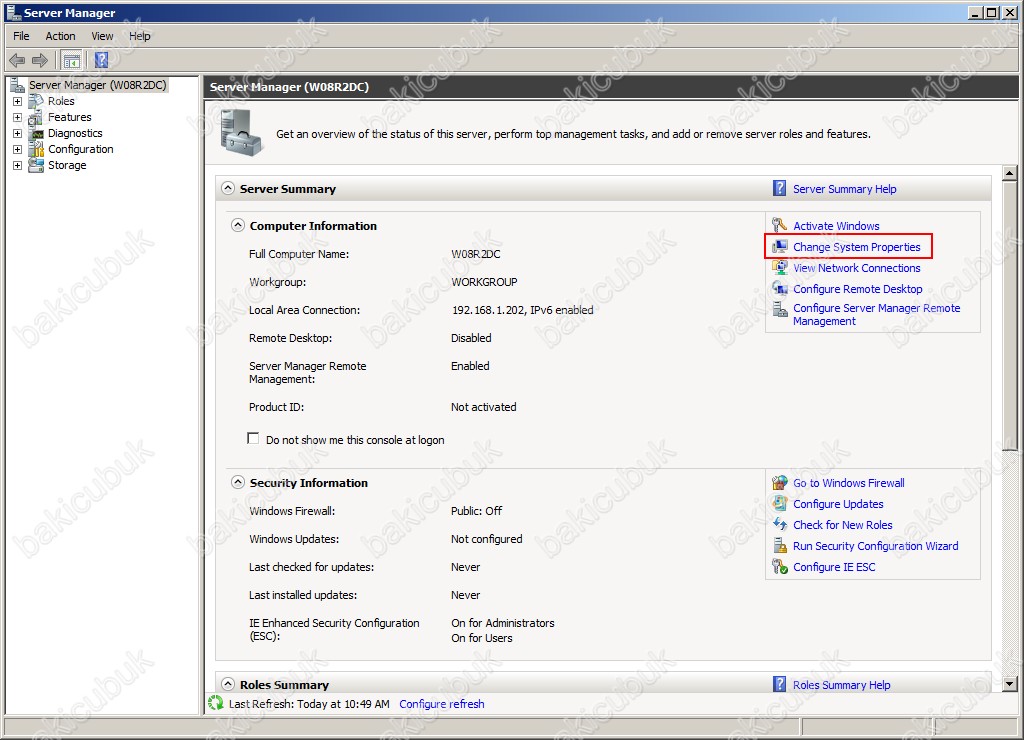1024x740 pixels.
Task: Click the Back arrow toolbar icon
Action: (x=17, y=61)
